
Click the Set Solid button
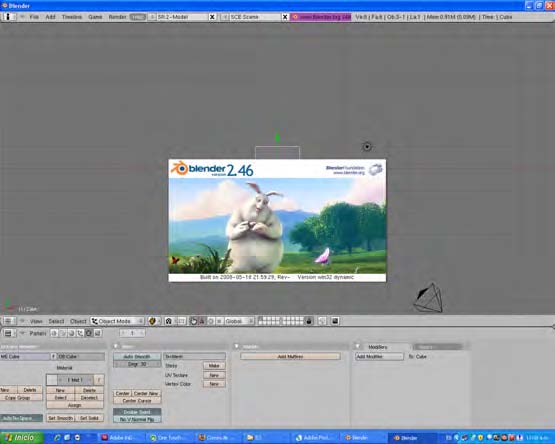[x=89, y=418]
